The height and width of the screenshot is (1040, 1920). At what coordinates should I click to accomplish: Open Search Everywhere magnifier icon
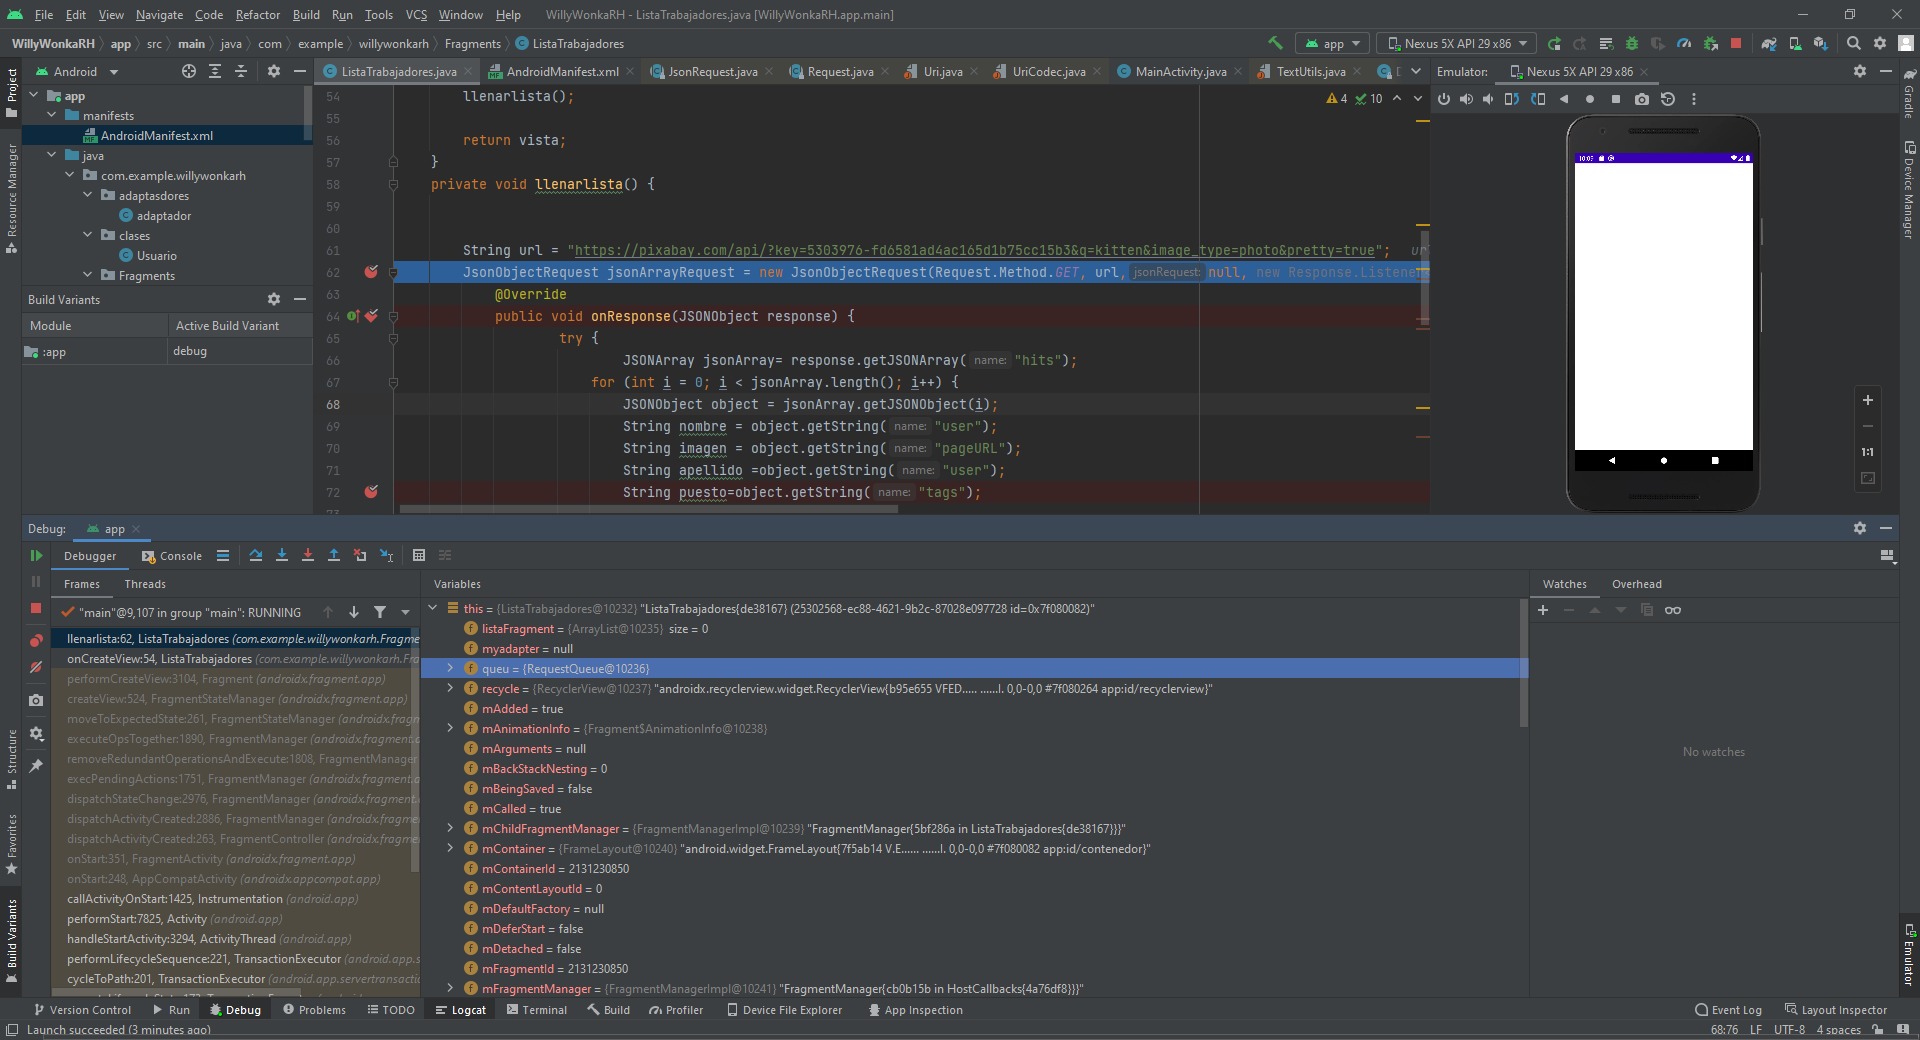click(1854, 43)
